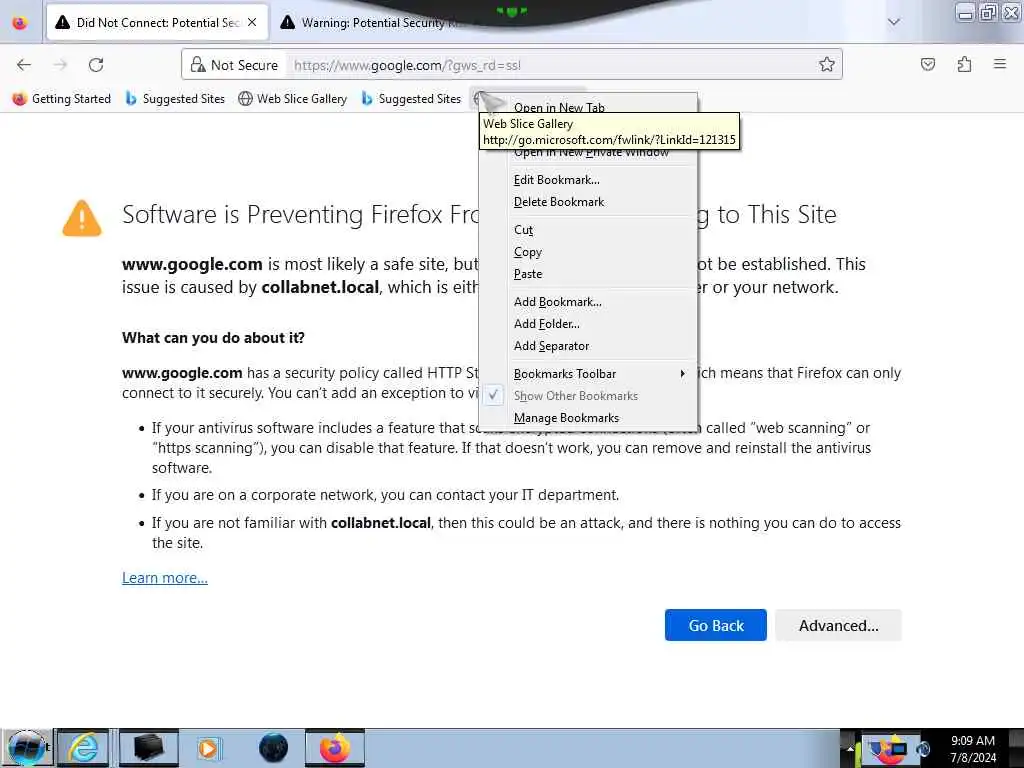Click 'Paste' in the context menu
The height and width of the screenshot is (768, 1024).
coord(528,274)
